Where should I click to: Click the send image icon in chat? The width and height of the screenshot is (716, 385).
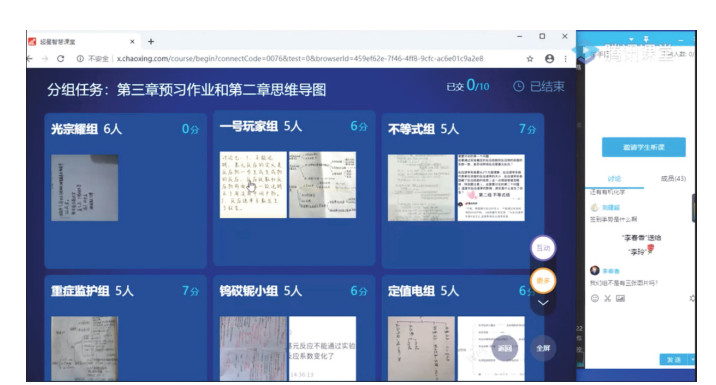coord(620,298)
